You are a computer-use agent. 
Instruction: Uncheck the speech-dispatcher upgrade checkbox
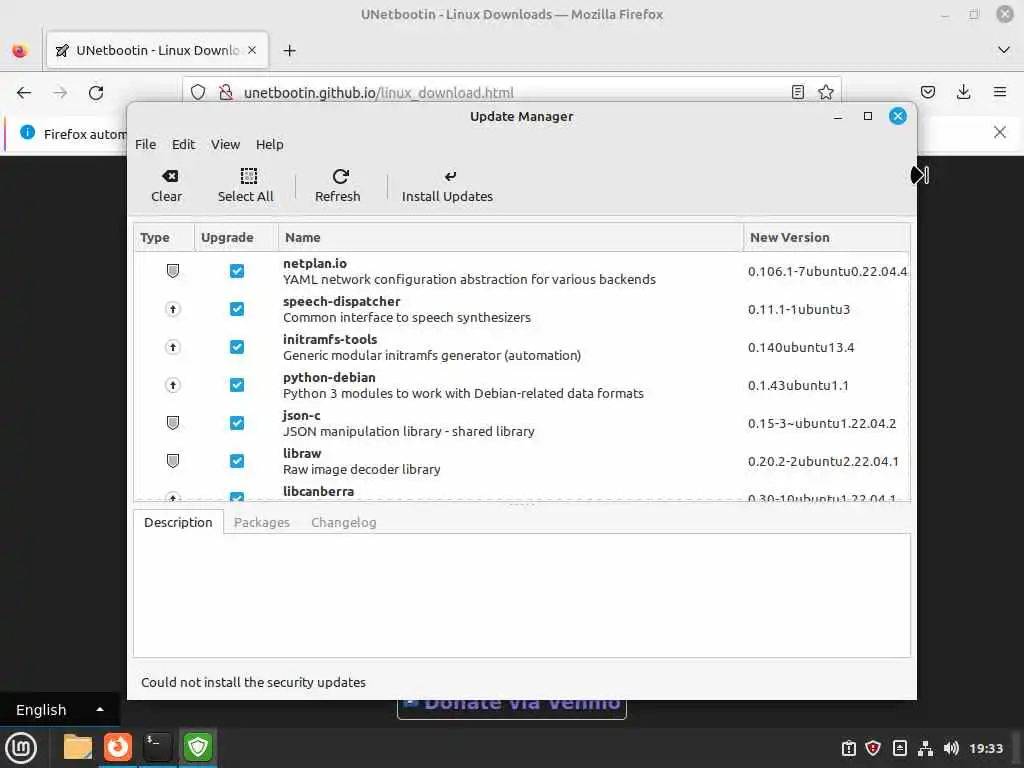[x=237, y=309]
